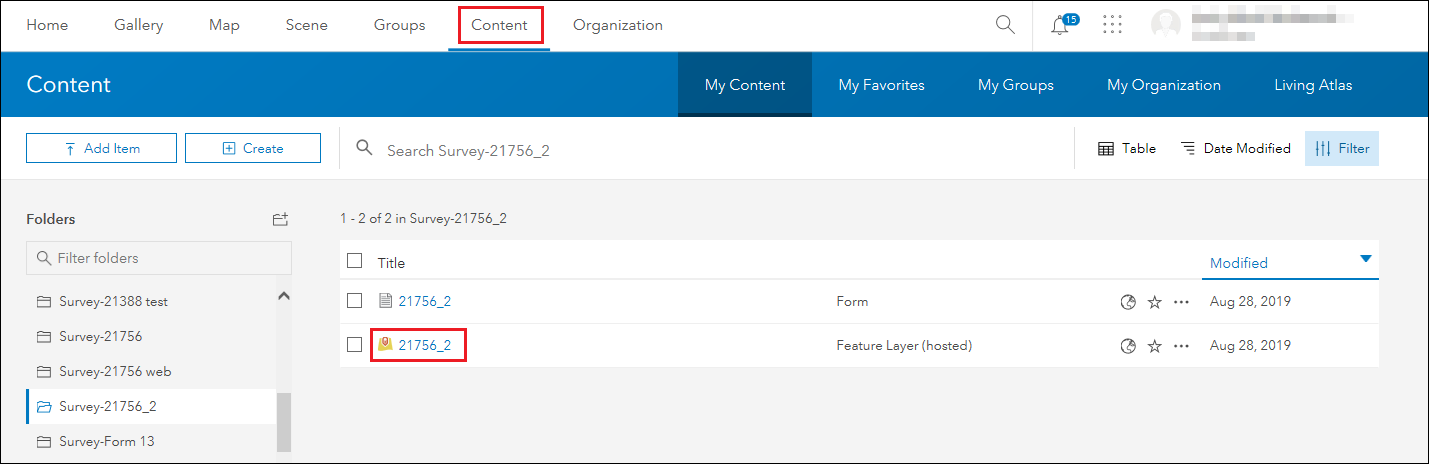Click sharing icon for Form item

(x=1128, y=301)
